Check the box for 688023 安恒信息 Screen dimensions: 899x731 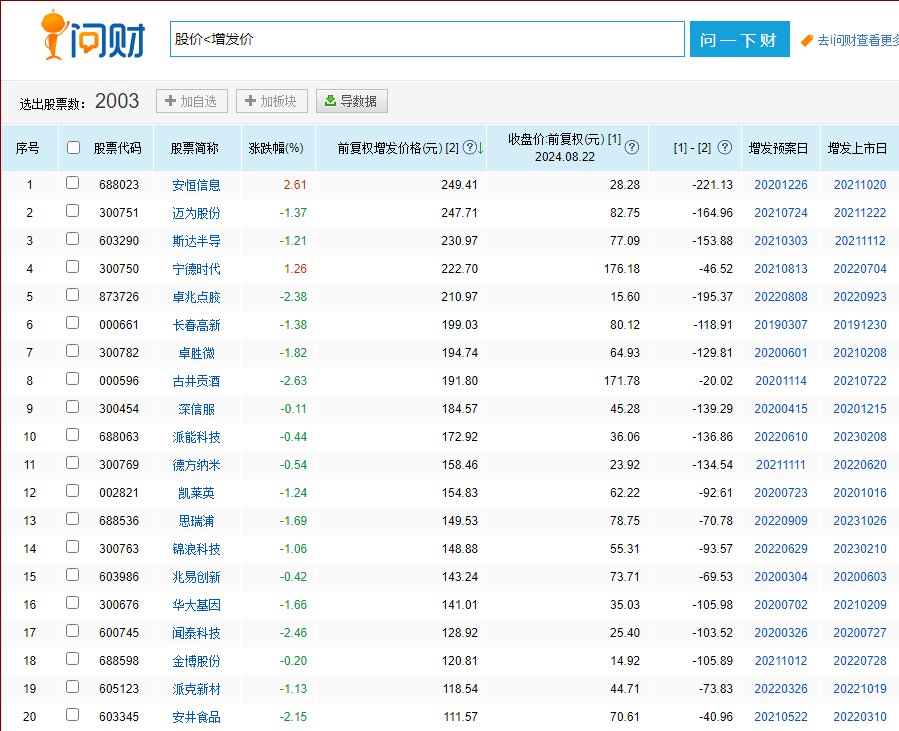tap(72, 183)
